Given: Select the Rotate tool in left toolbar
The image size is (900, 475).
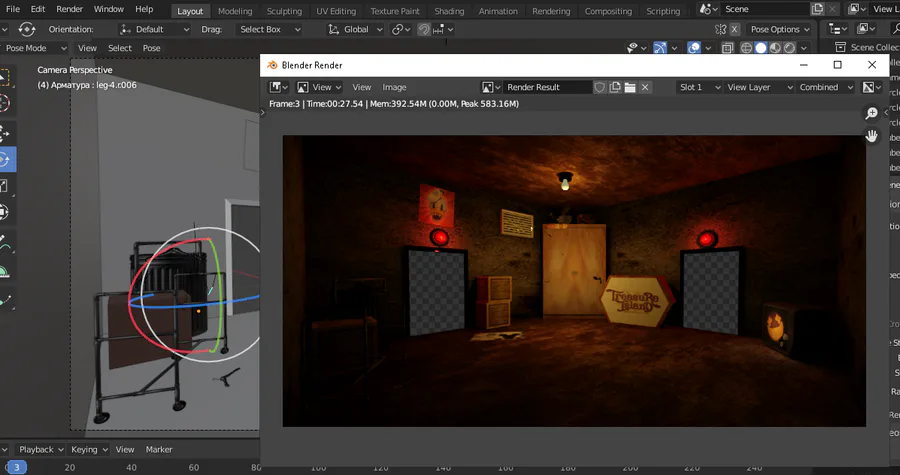Looking at the screenshot, I should tap(5, 159).
